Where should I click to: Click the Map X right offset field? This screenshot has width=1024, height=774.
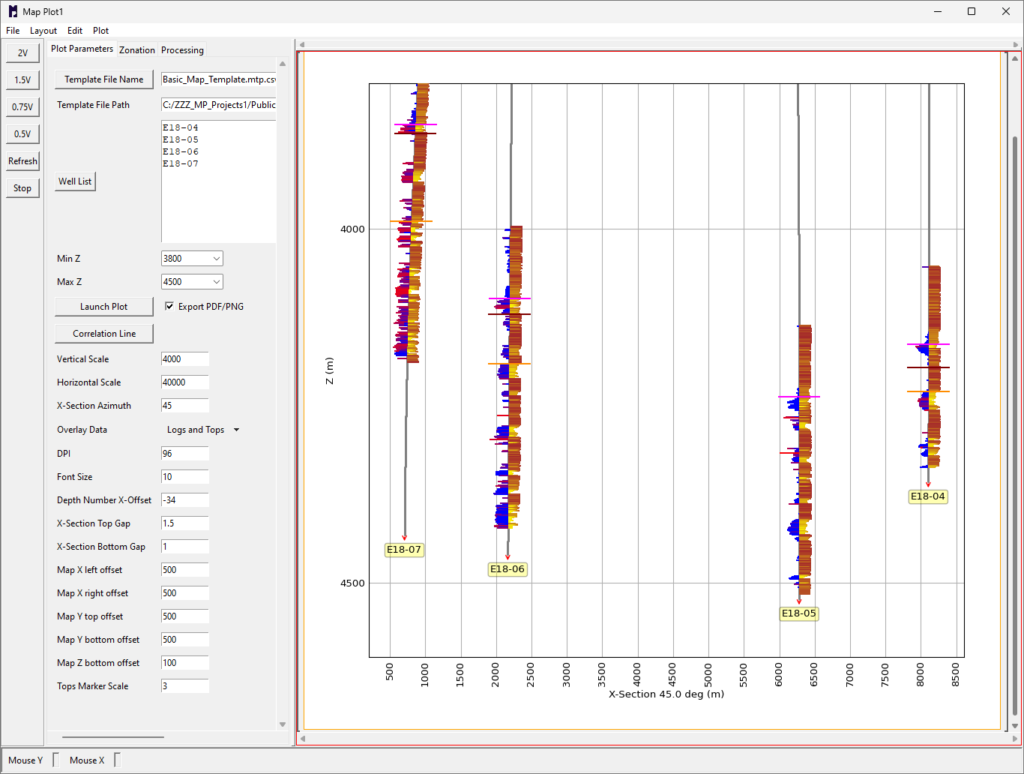(185, 593)
